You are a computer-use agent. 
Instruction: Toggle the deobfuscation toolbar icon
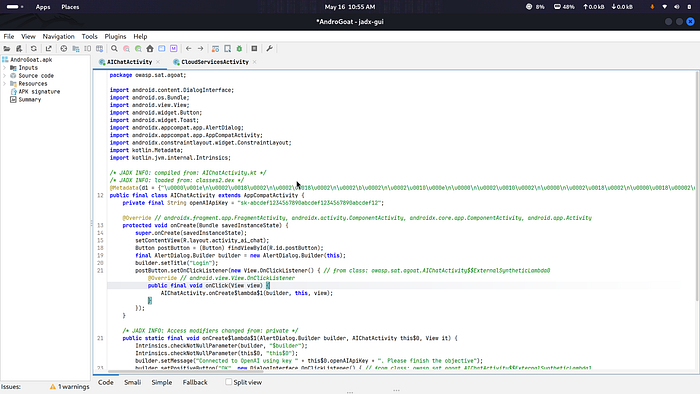click(215, 49)
